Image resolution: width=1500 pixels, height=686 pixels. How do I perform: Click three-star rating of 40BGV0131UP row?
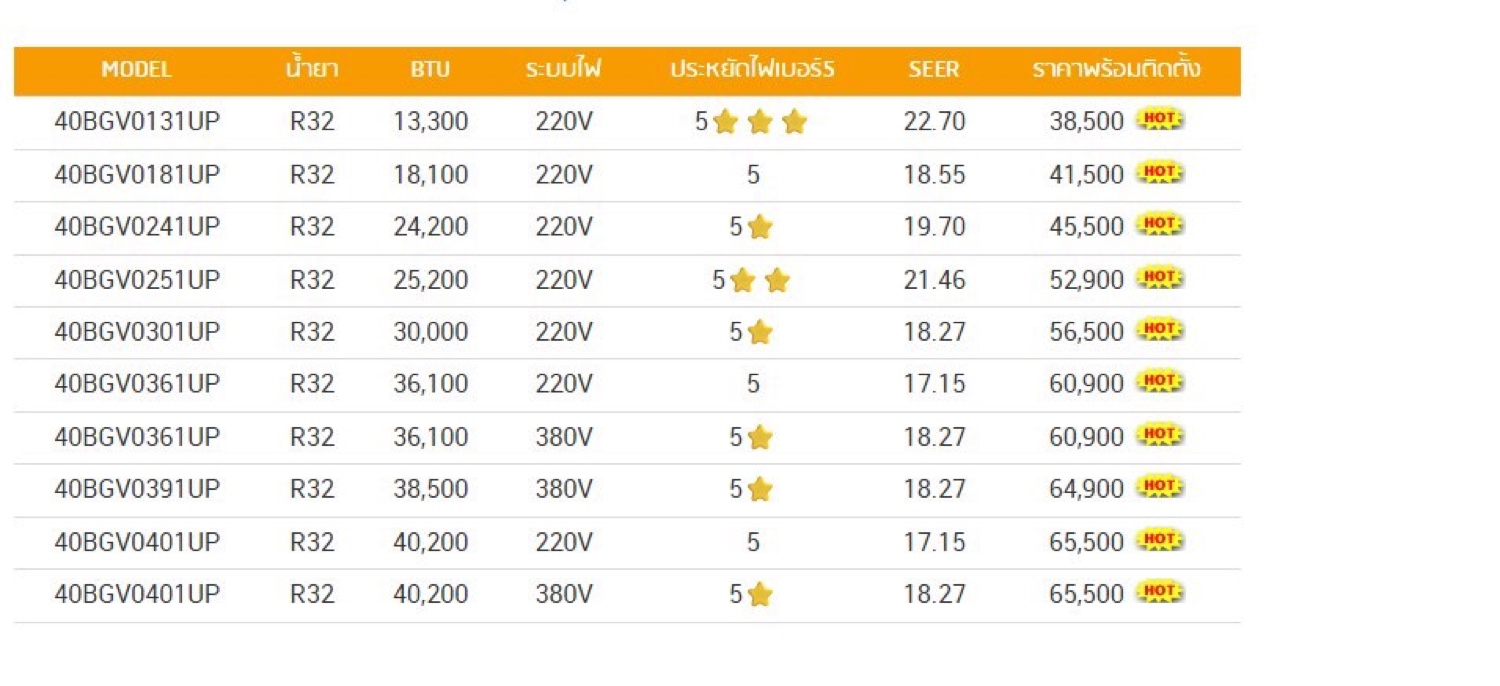[x=760, y=122]
